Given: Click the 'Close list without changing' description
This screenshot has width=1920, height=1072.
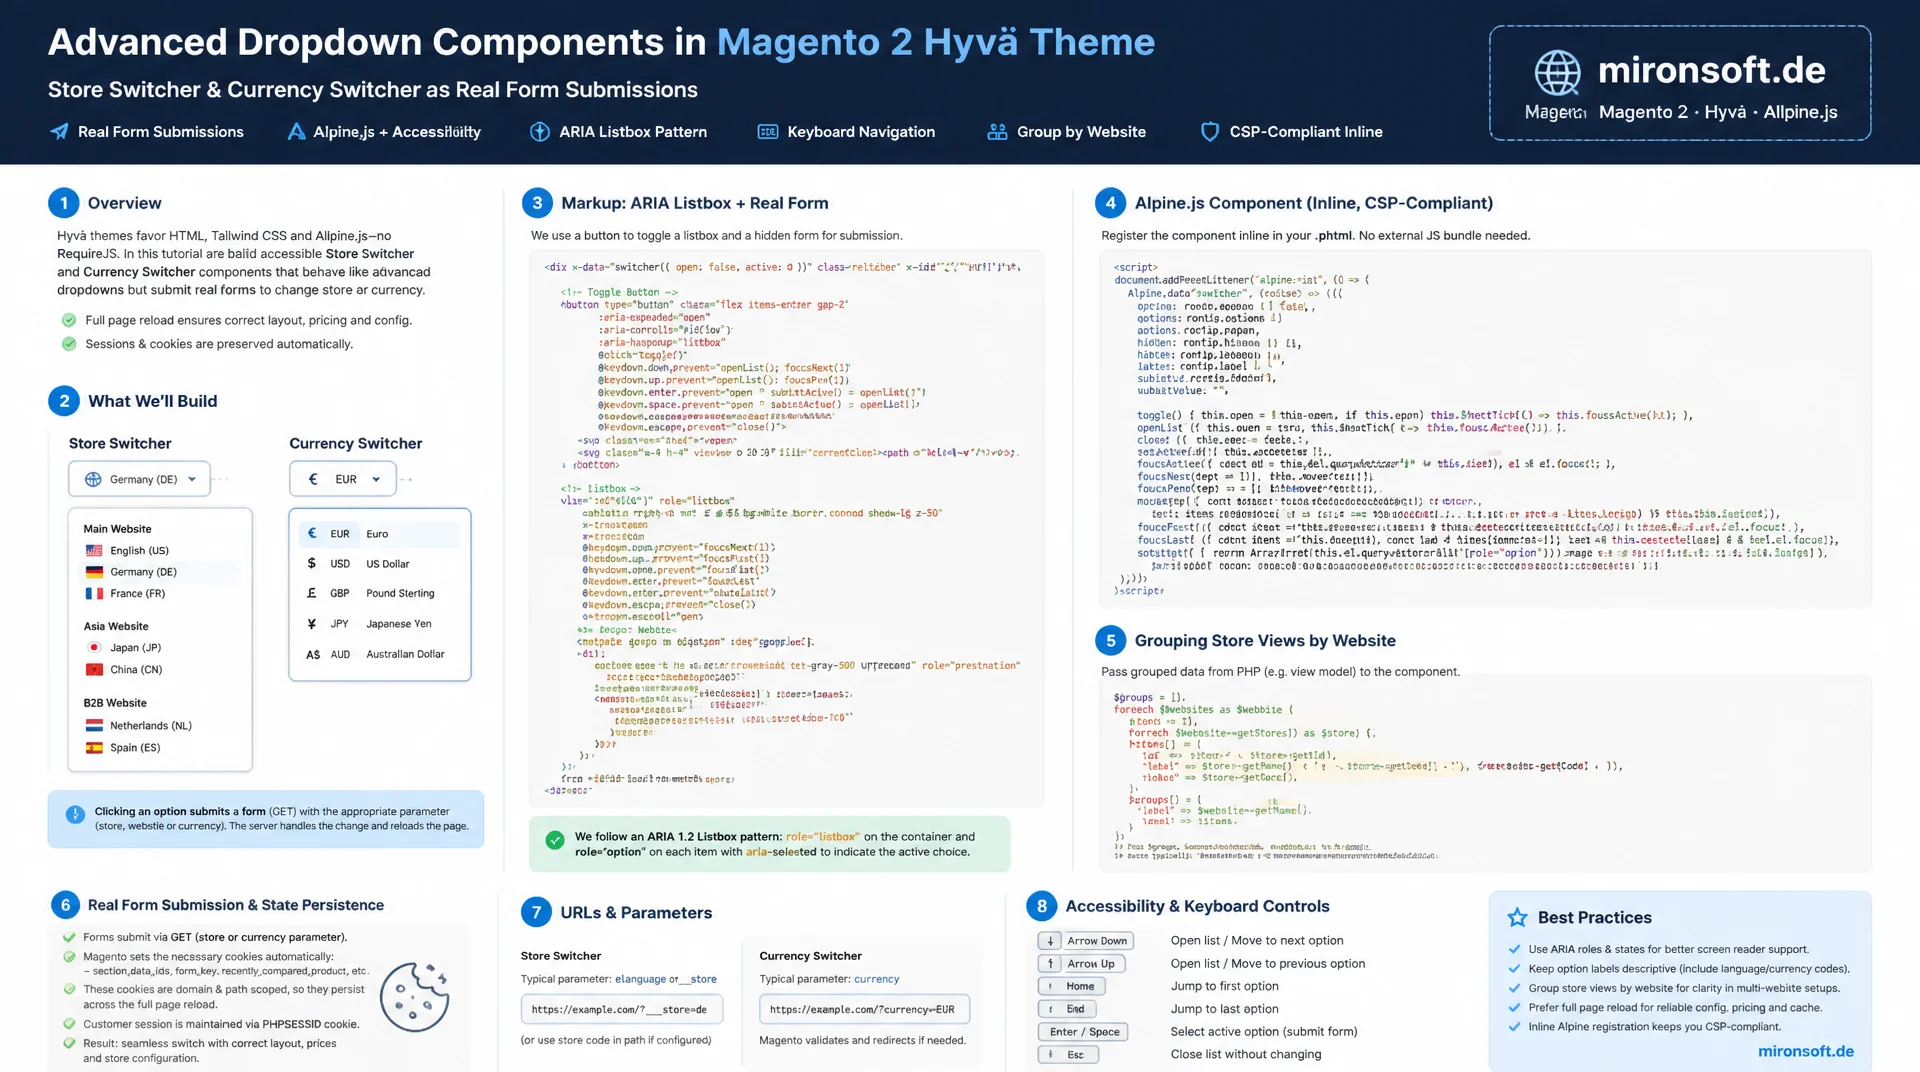Looking at the screenshot, I should [x=1246, y=1055].
